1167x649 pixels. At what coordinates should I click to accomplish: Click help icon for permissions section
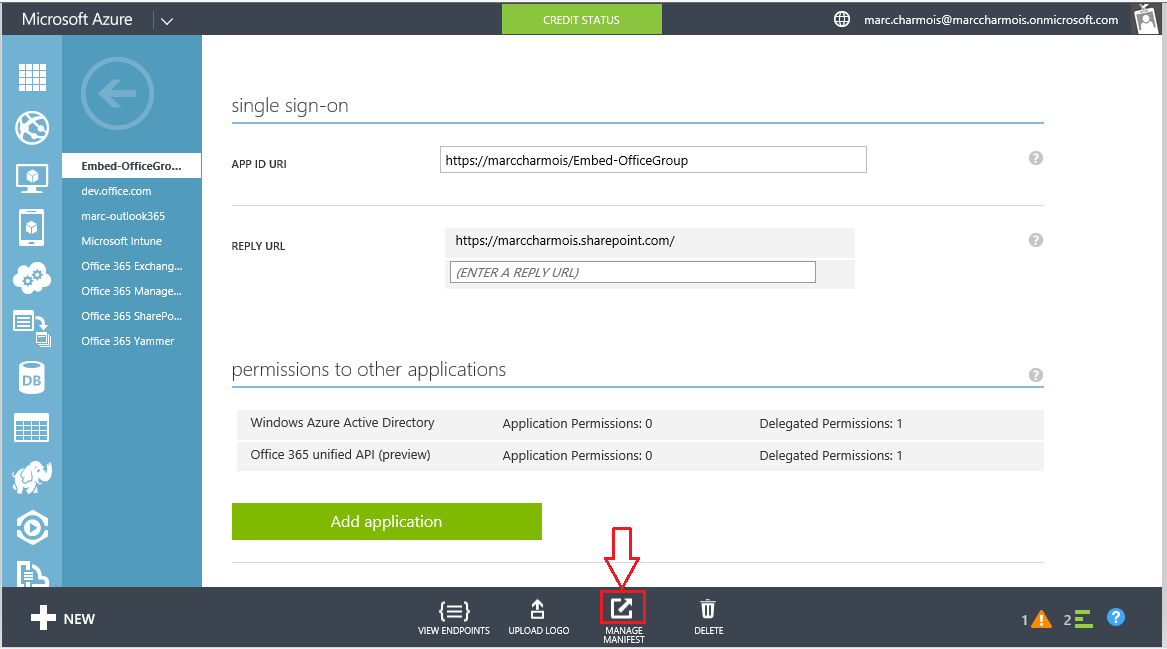tap(1035, 374)
